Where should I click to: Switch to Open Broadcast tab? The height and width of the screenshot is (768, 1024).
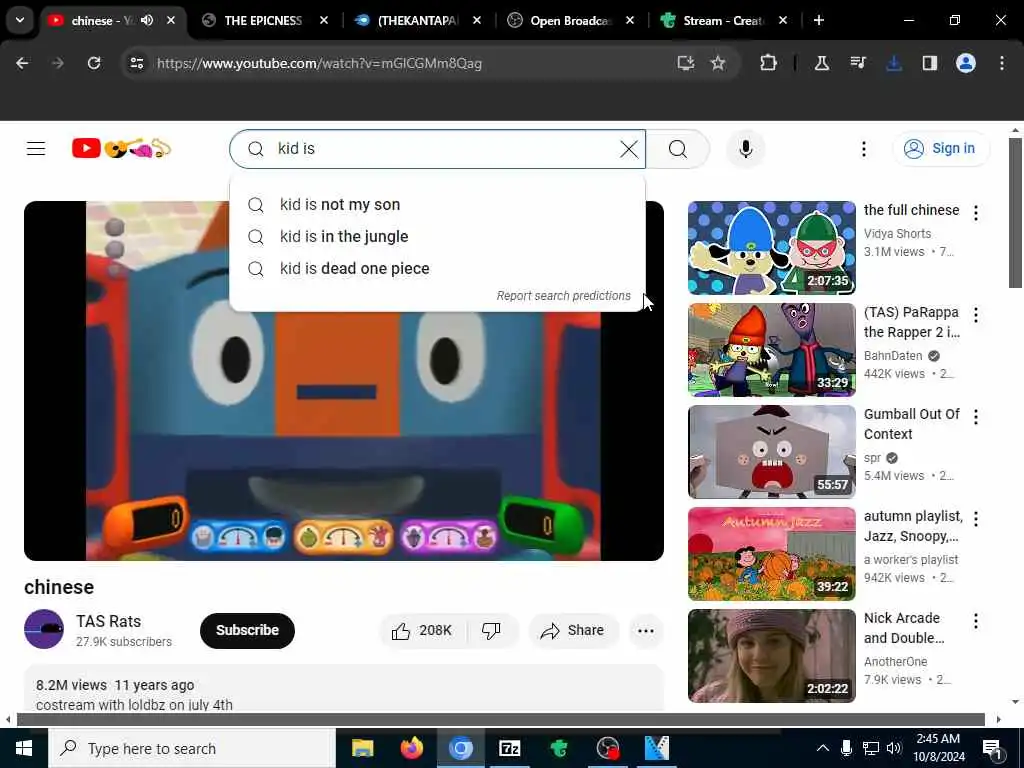click(571, 20)
